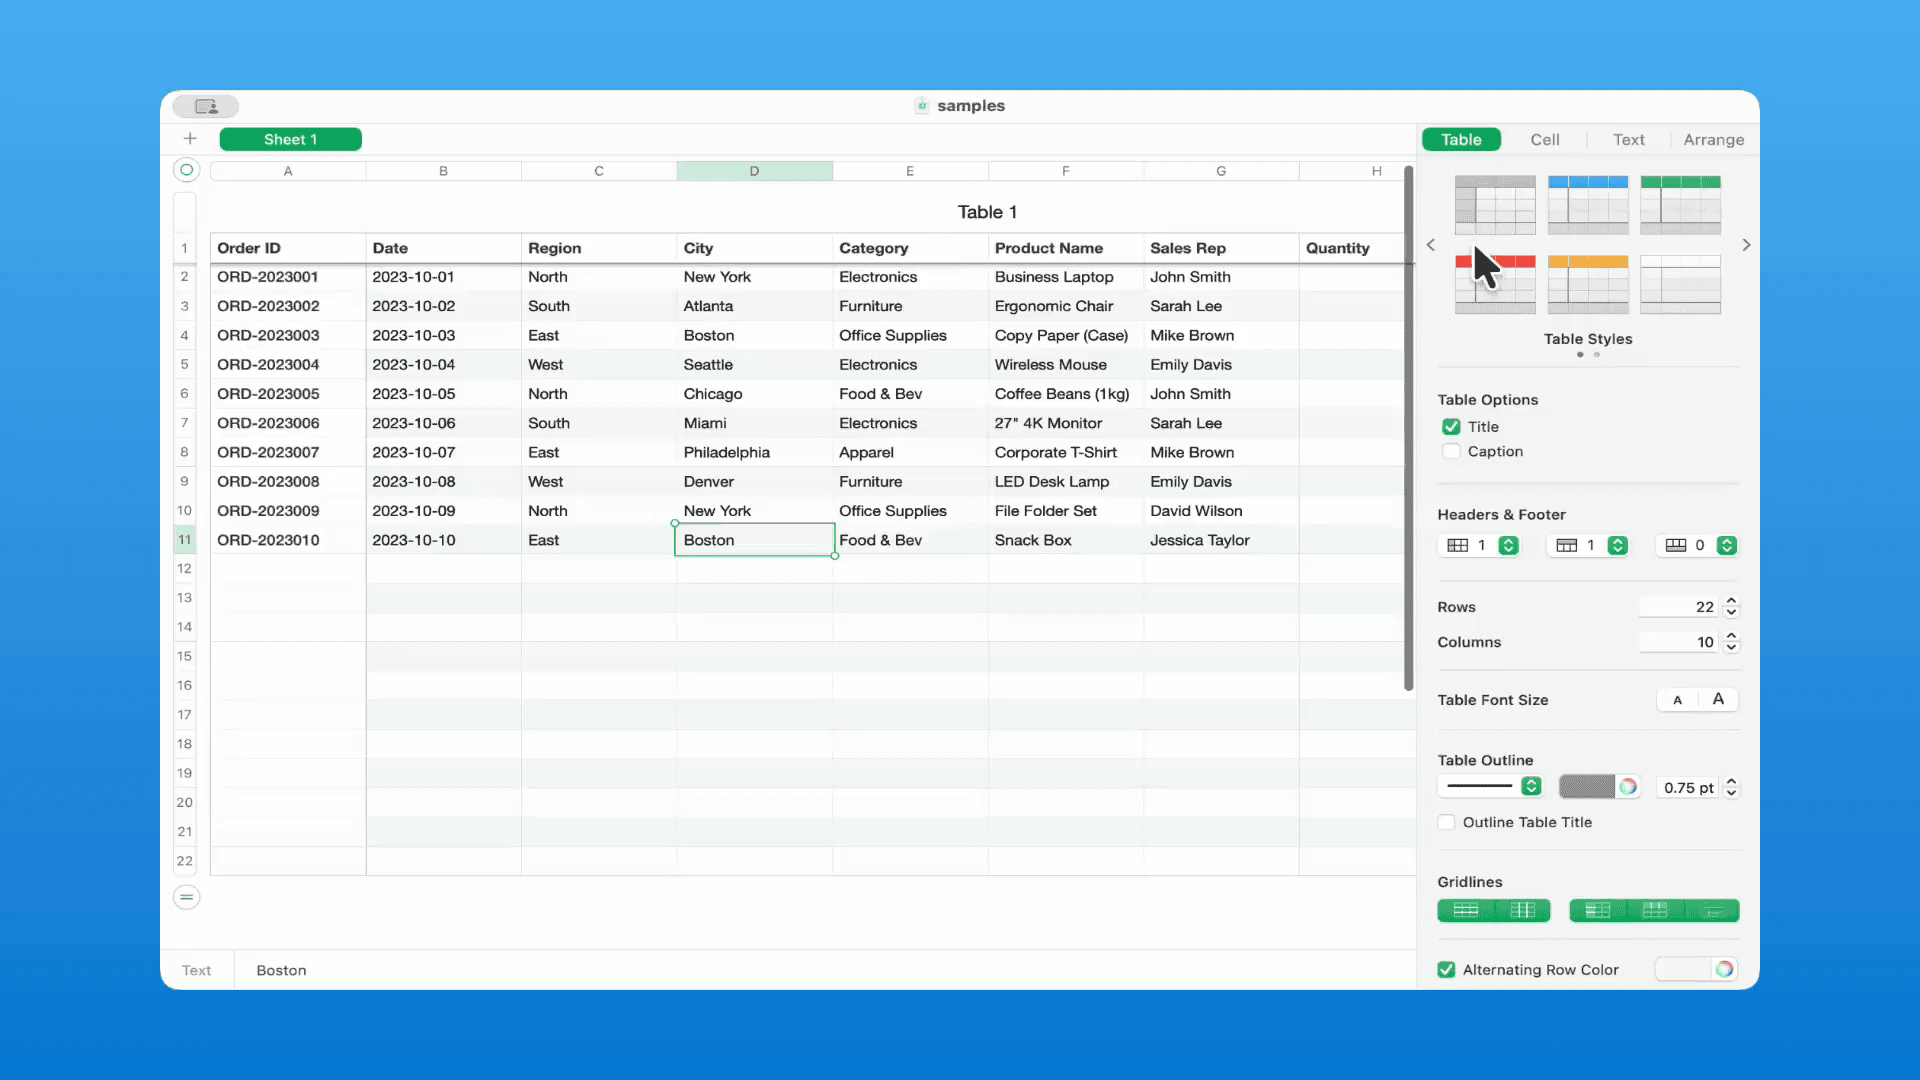Click the gray table outline color swatch
1920x1080 pixels.
(1586, 787)
